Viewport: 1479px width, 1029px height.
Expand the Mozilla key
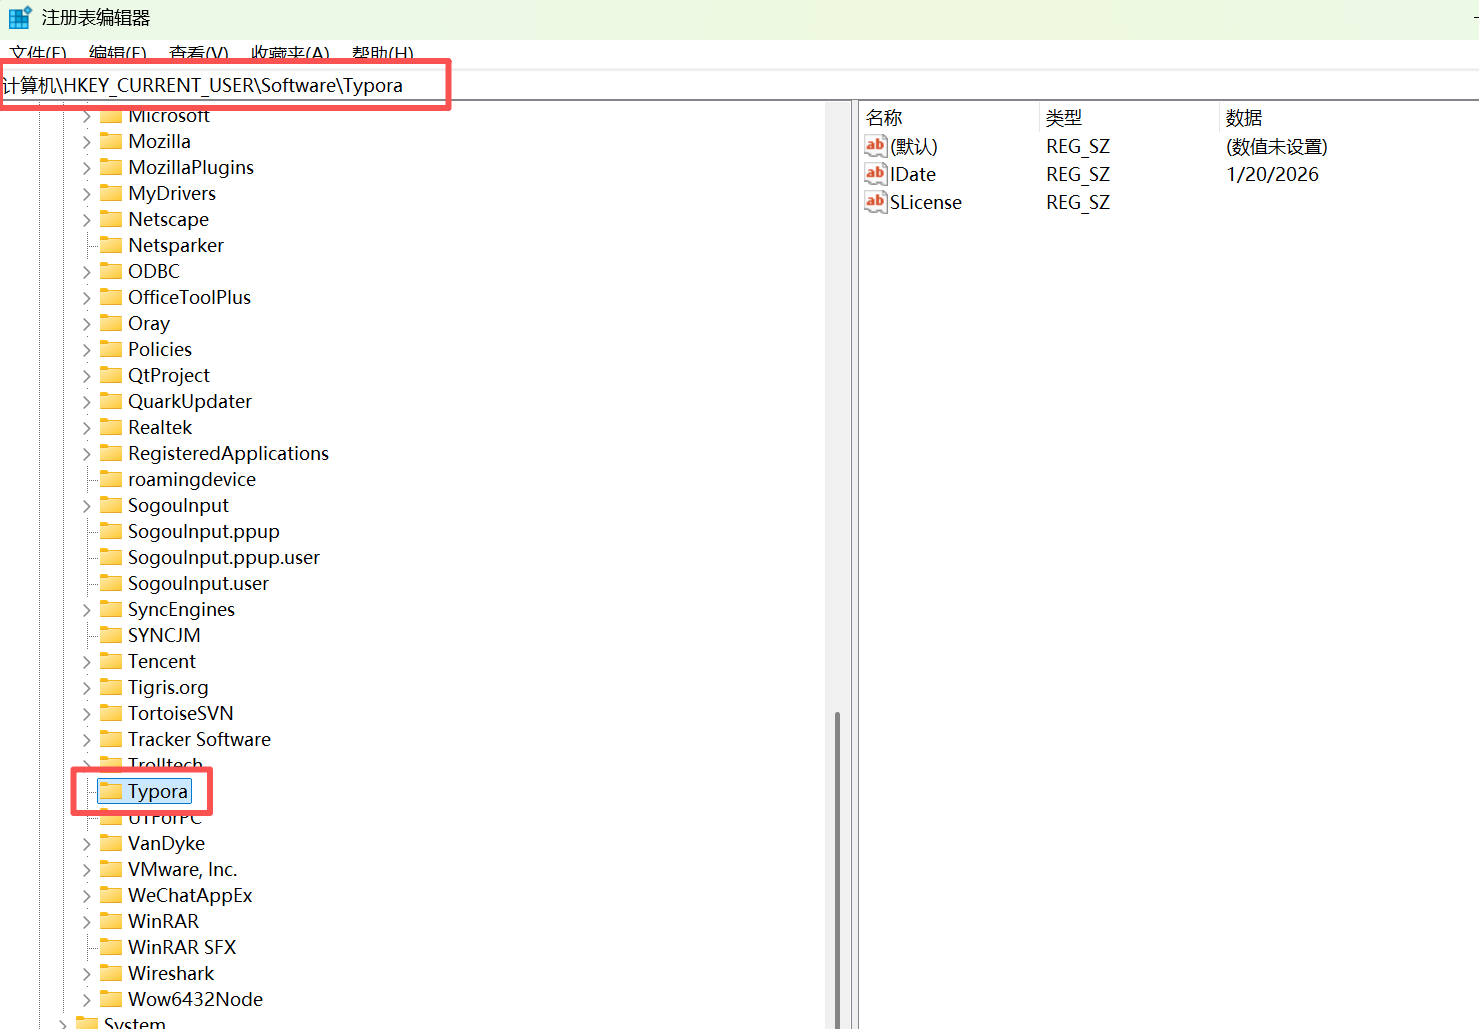click(x=87, y=142)
